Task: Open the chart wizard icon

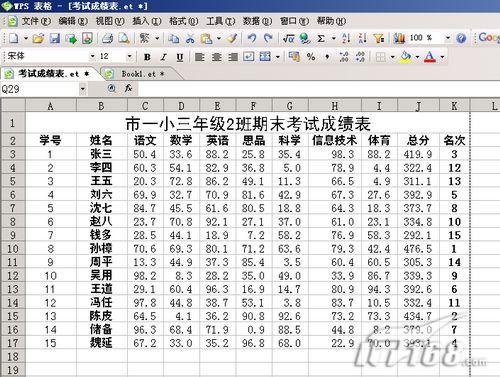Action: coord(399,38)
